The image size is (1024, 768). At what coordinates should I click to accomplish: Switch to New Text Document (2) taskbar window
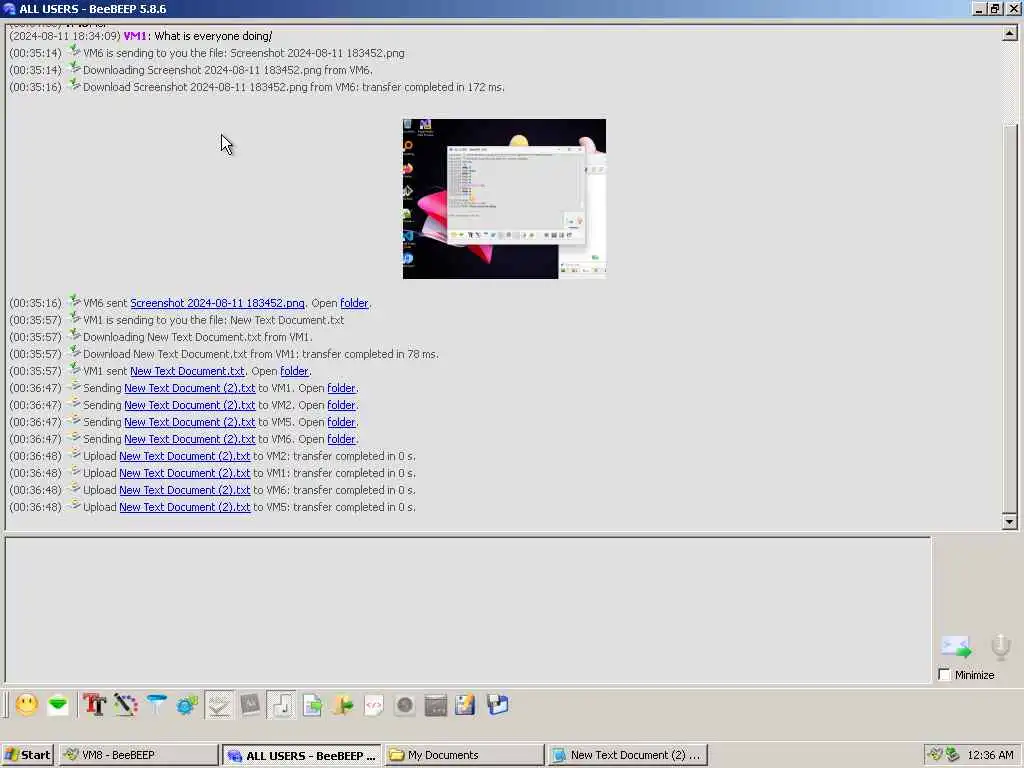pos(628,755)
